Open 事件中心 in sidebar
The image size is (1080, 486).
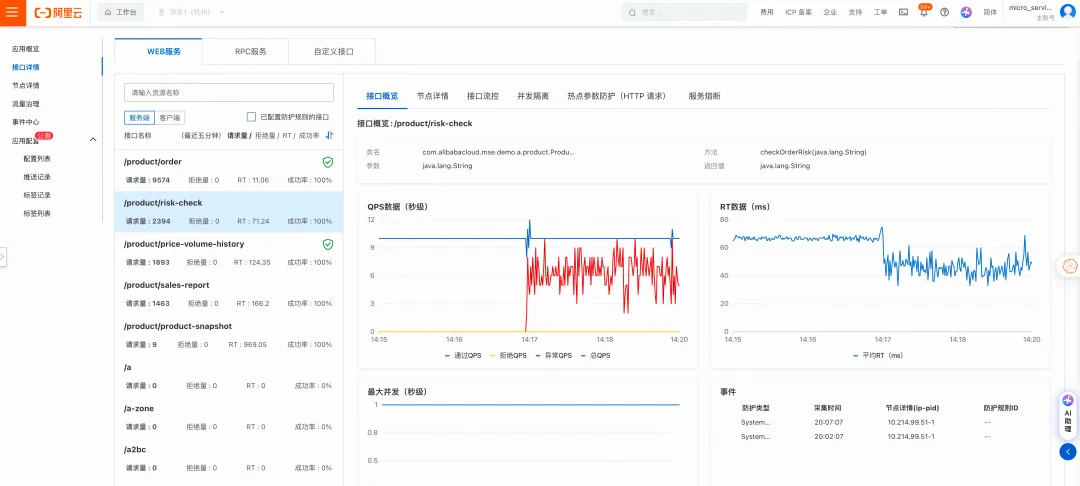25,122
